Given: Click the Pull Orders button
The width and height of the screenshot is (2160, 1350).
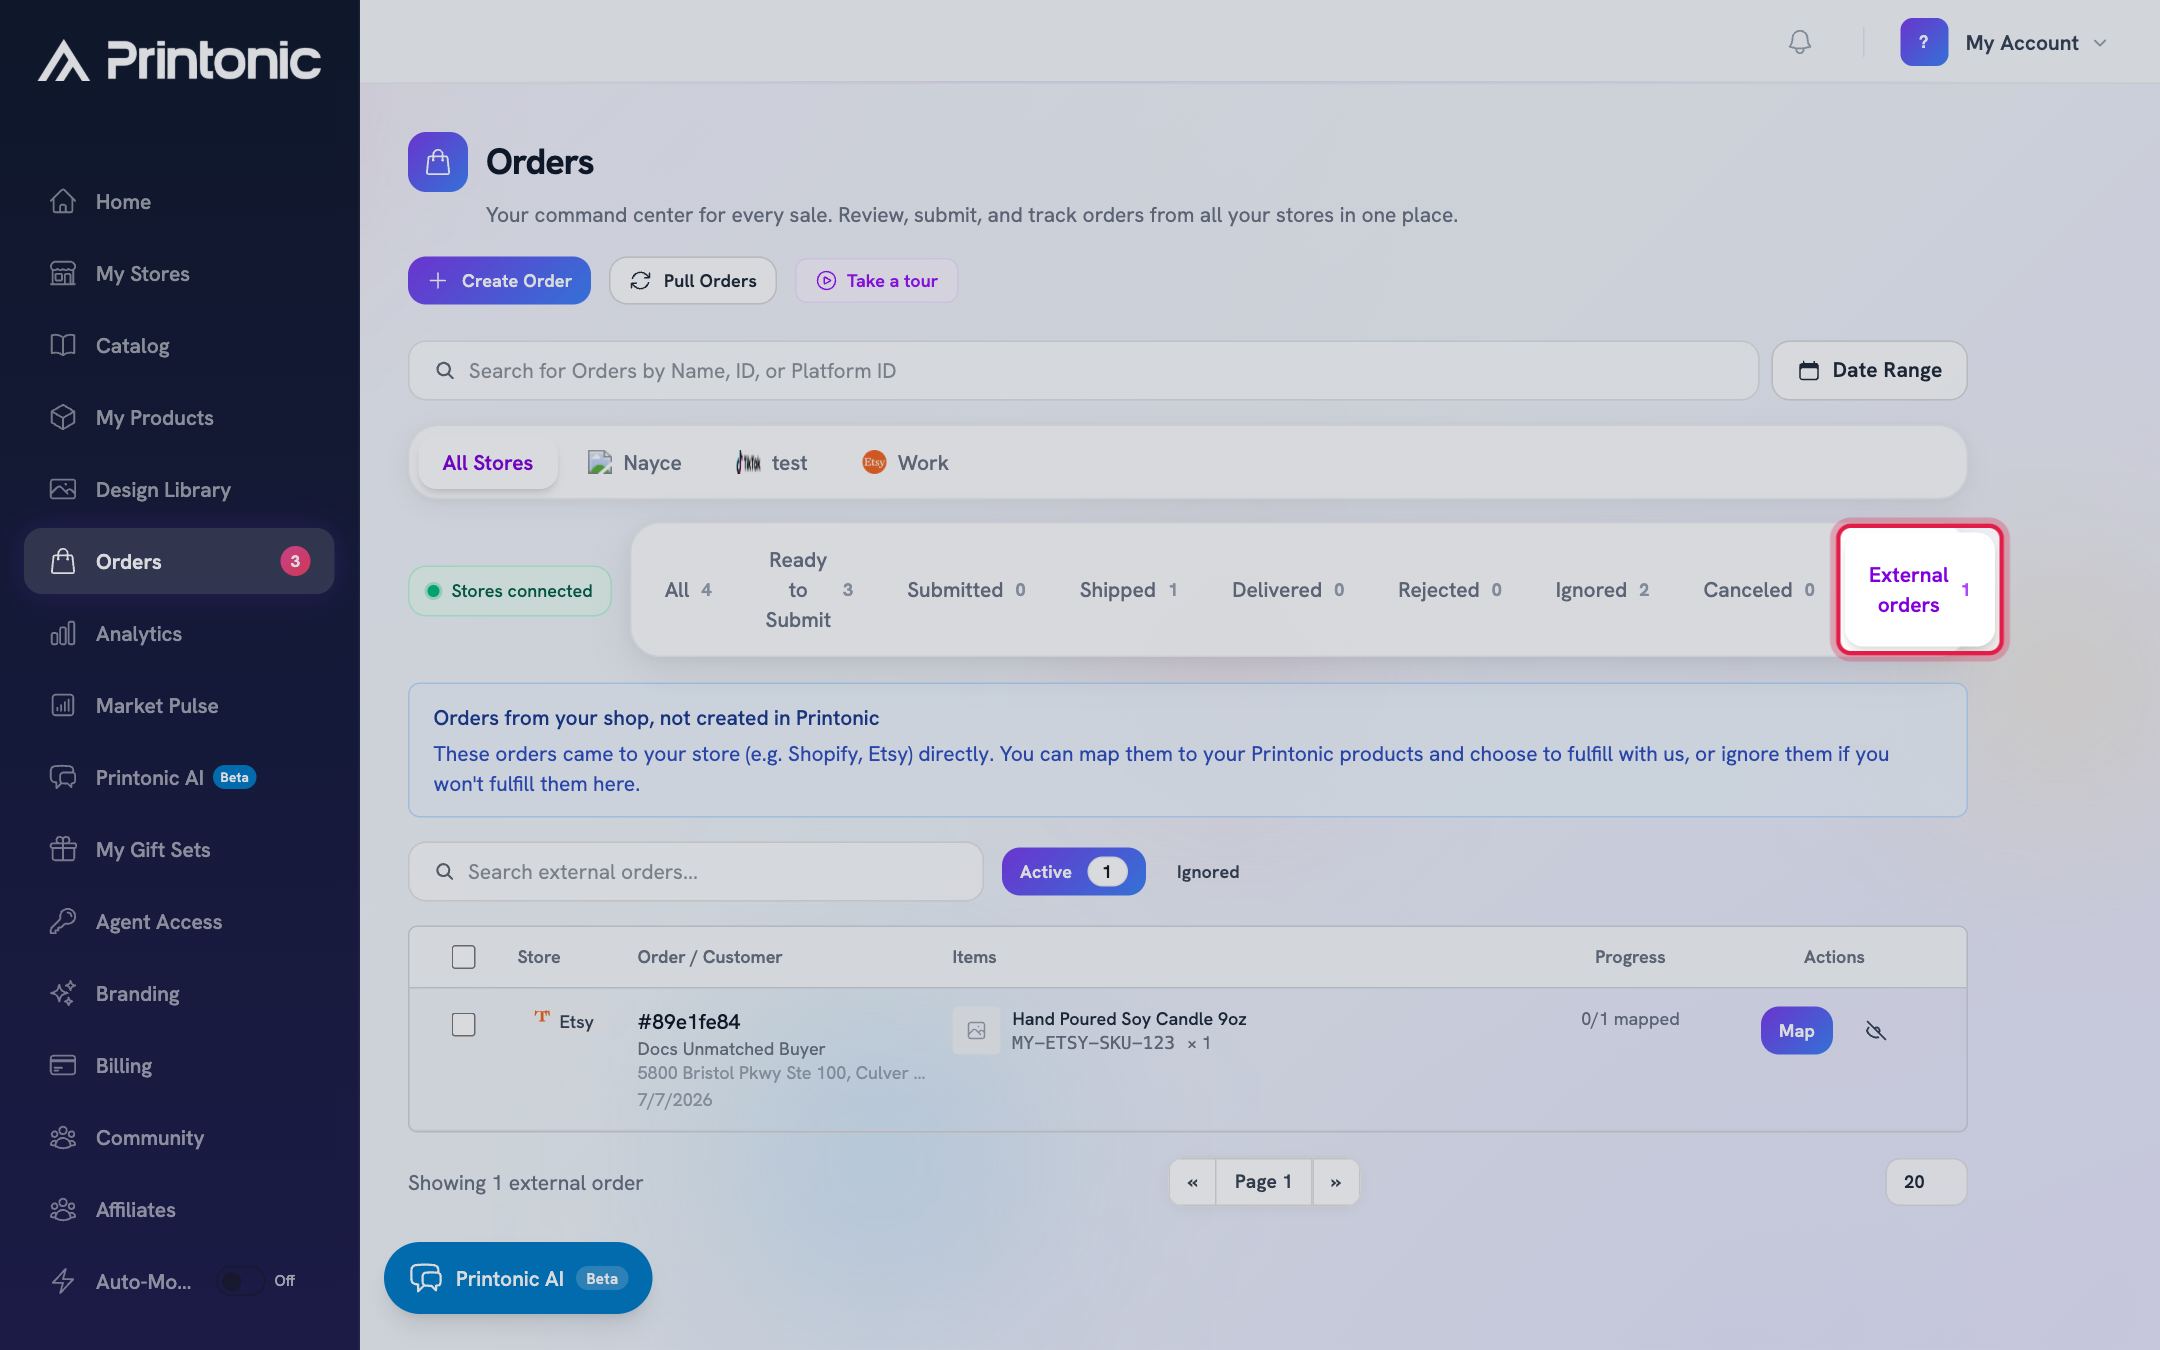Looking at the screenshot, I should click(693, 281).
